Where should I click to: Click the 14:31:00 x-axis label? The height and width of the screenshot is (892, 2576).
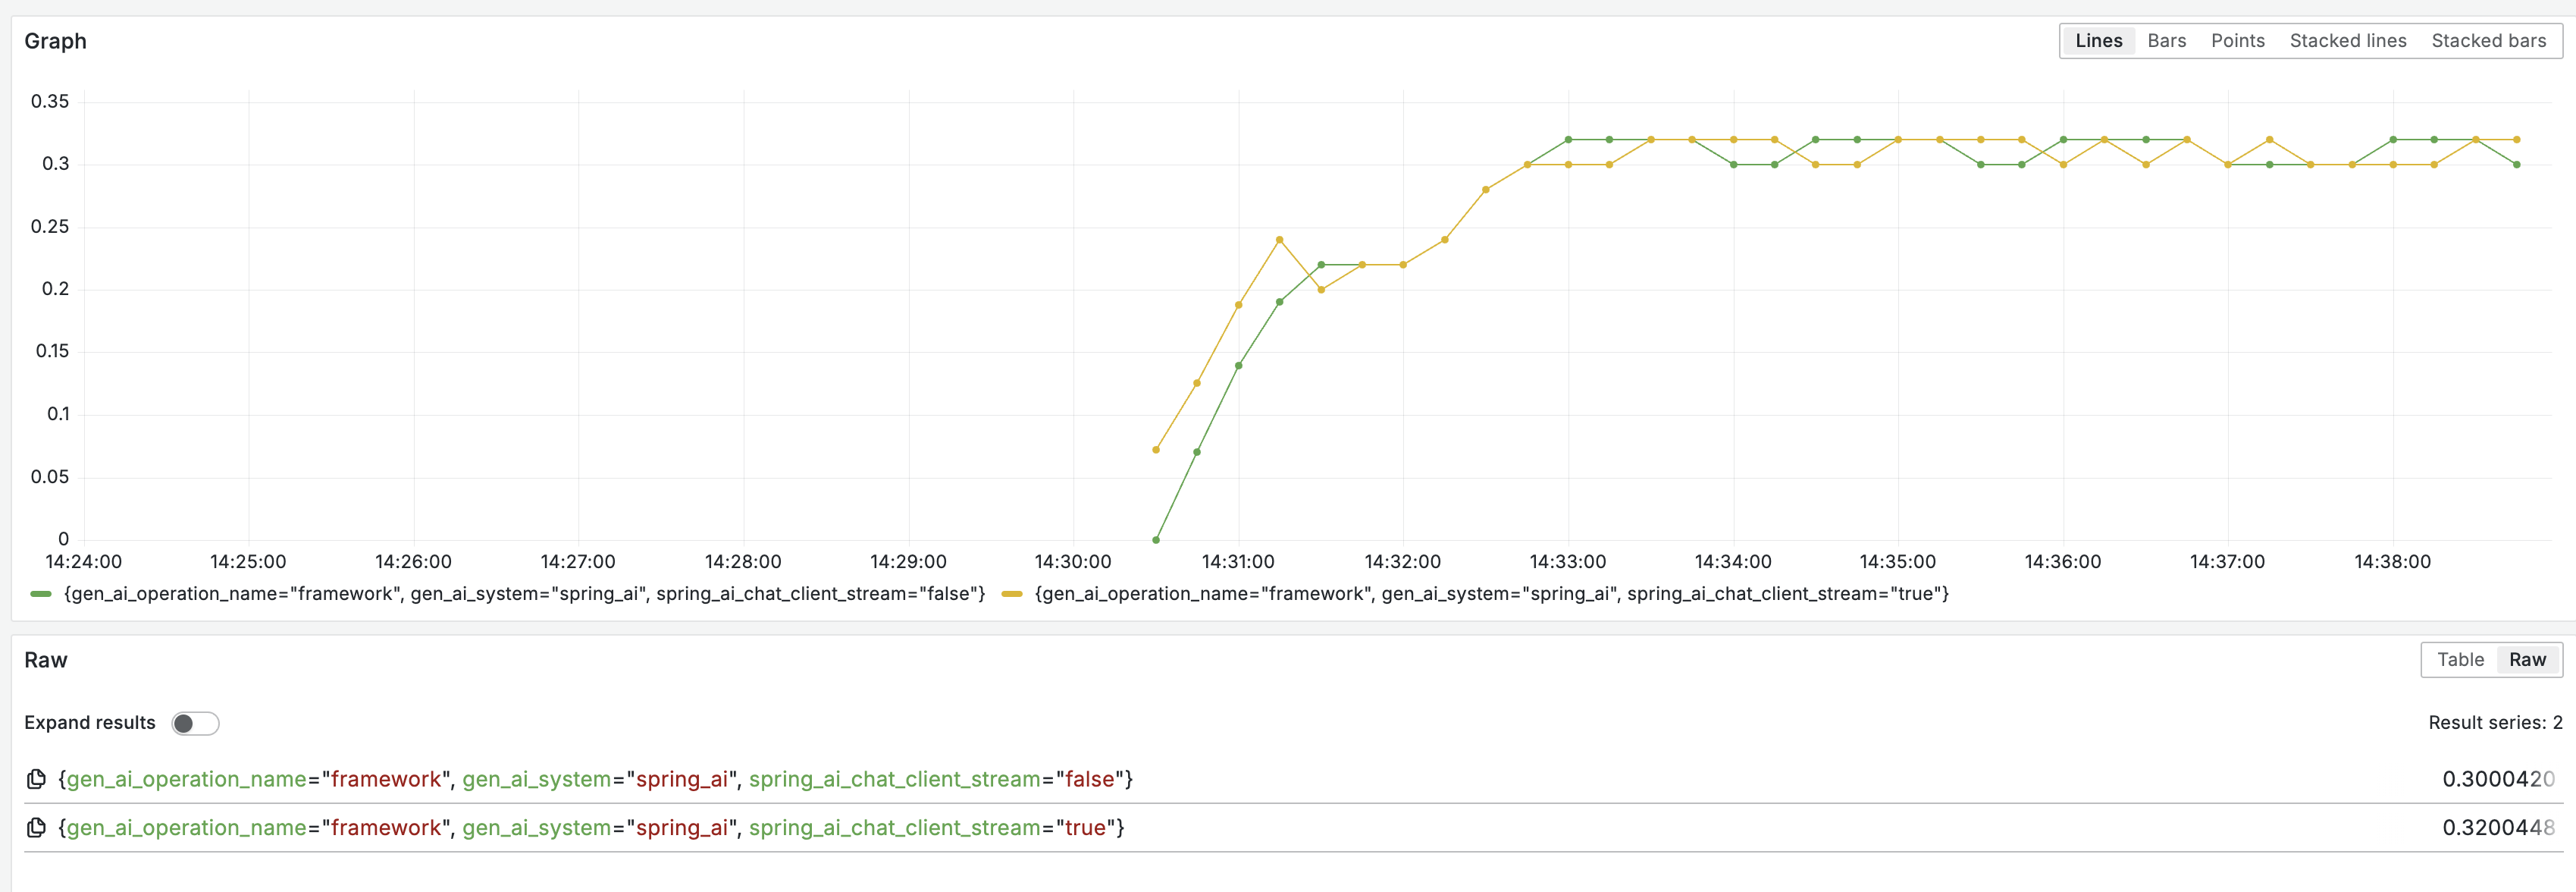[x=1237, y=562]
